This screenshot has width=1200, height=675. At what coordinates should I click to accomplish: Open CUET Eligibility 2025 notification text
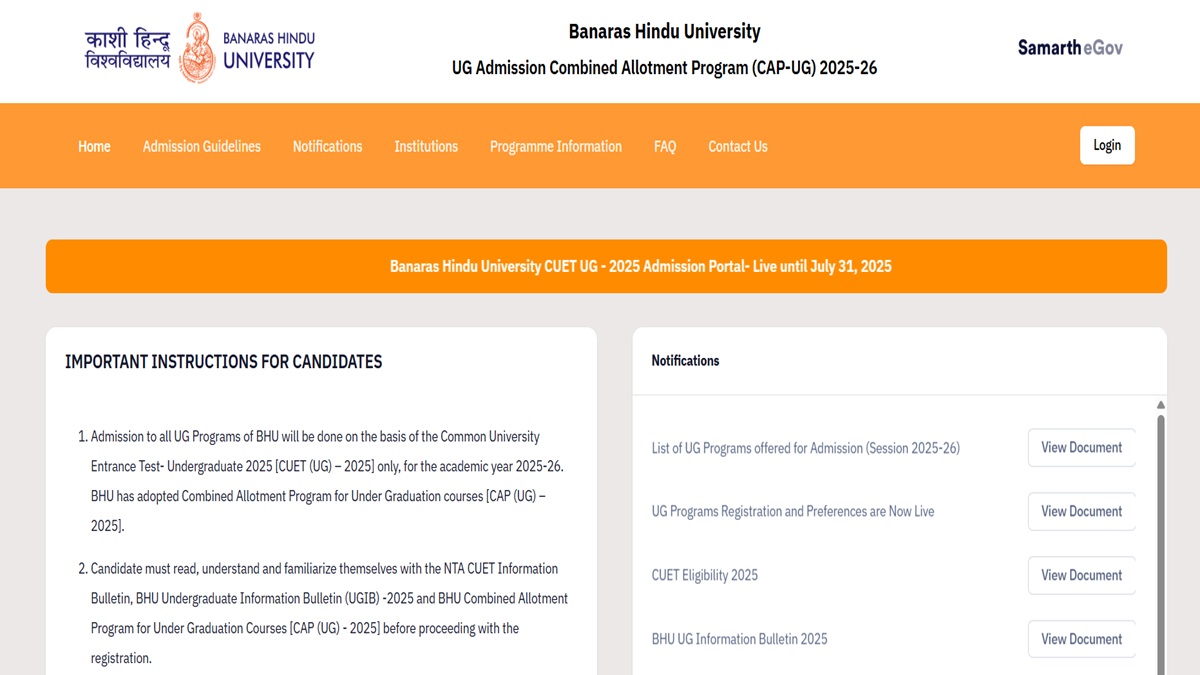pyautogui.click(x=704, y=575)
